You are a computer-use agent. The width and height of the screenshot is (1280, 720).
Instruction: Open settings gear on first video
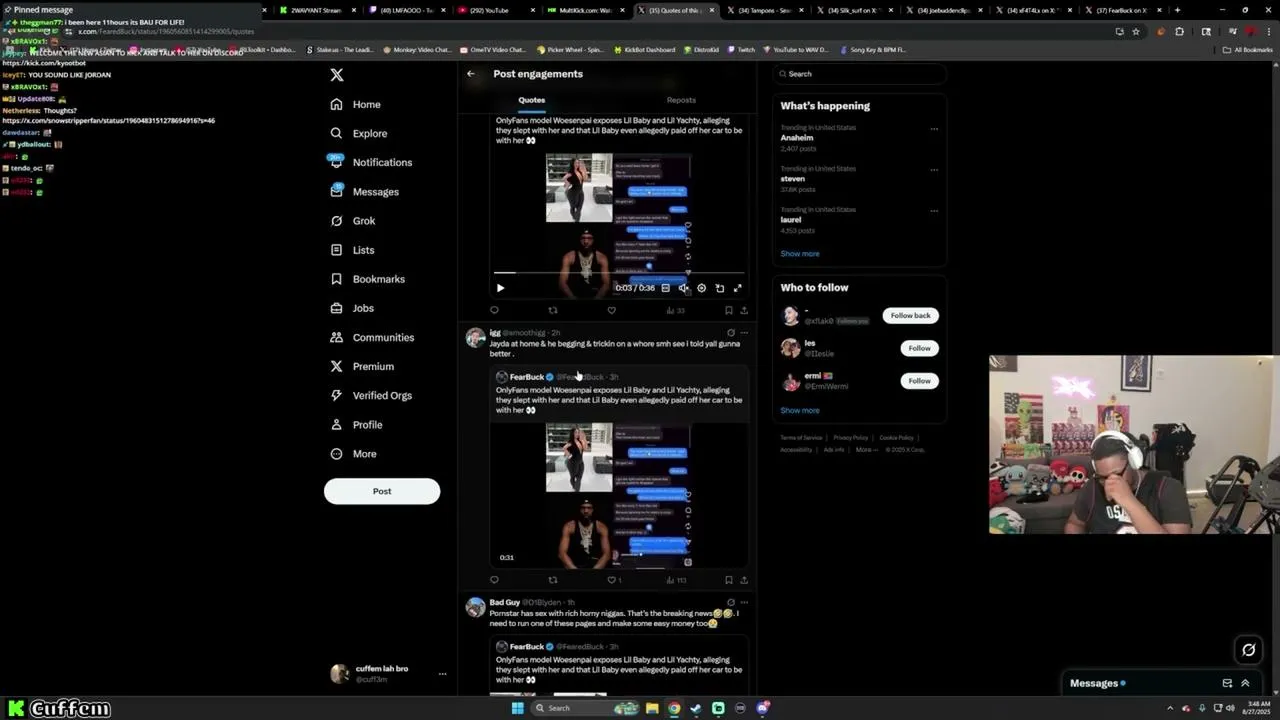(x=701, y=288)
